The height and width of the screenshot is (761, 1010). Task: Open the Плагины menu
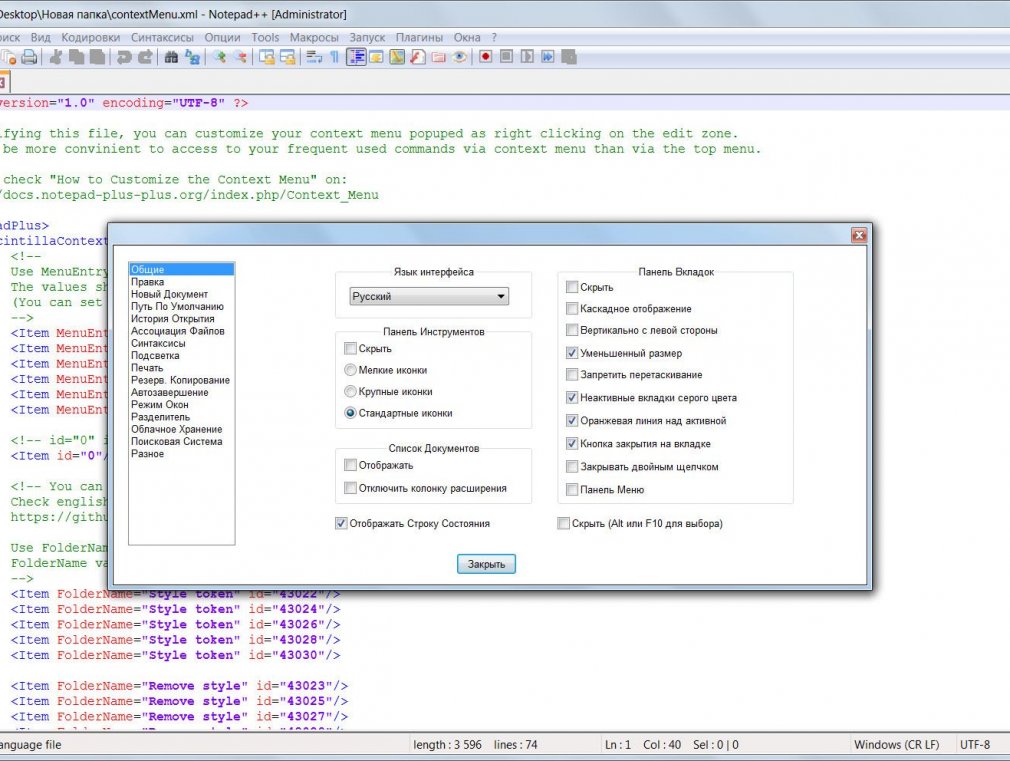click(419, 37)
